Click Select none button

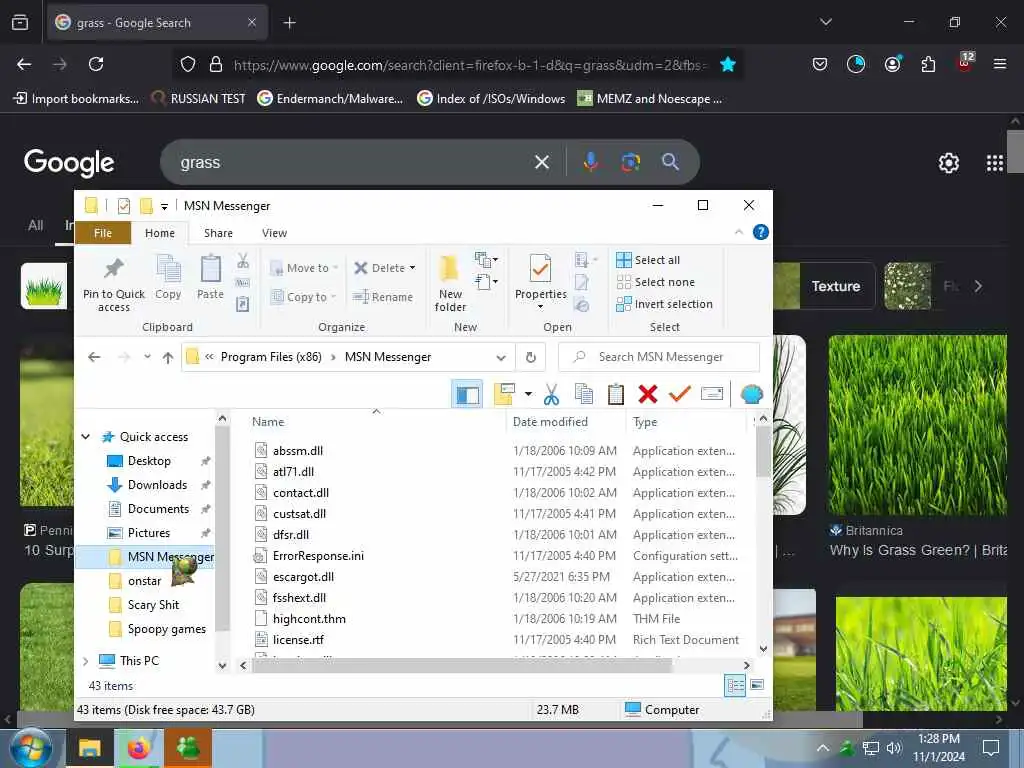click(x=656, y=282)
